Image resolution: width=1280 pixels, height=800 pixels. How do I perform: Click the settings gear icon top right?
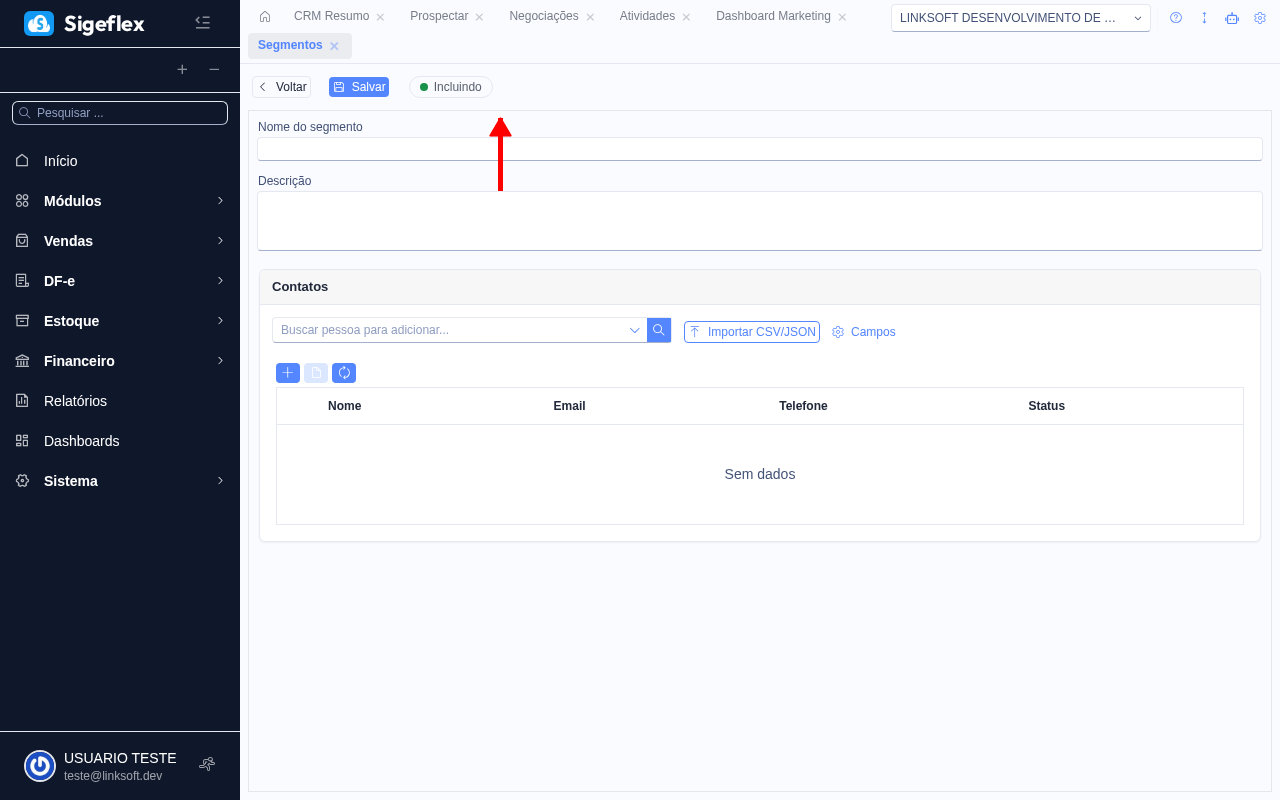(x=1260, y=18)
